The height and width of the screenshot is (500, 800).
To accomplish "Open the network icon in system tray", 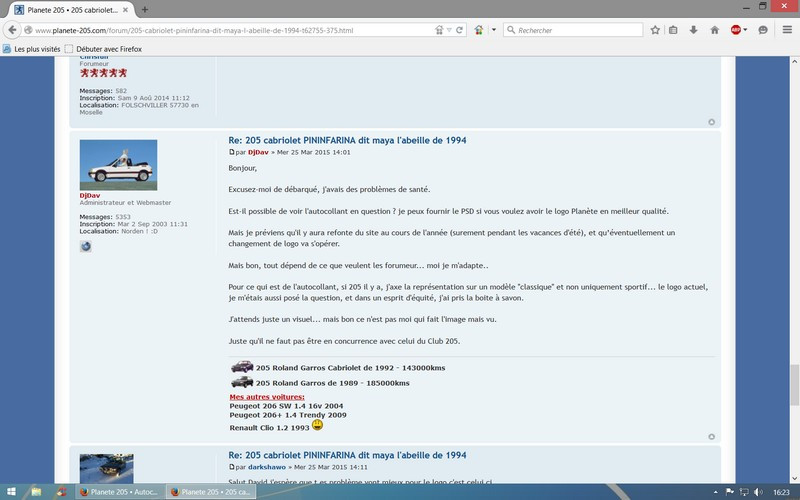I will pyautogui.click(x=744, y=492).
